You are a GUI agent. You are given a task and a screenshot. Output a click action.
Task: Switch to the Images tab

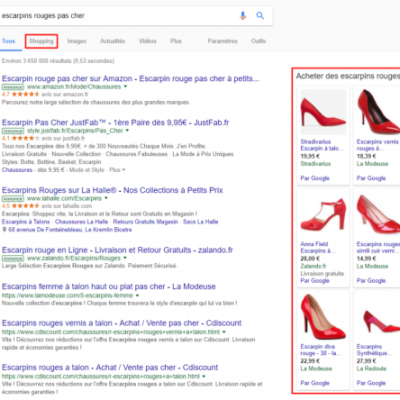pyautogui.click(x=77, y=41)
